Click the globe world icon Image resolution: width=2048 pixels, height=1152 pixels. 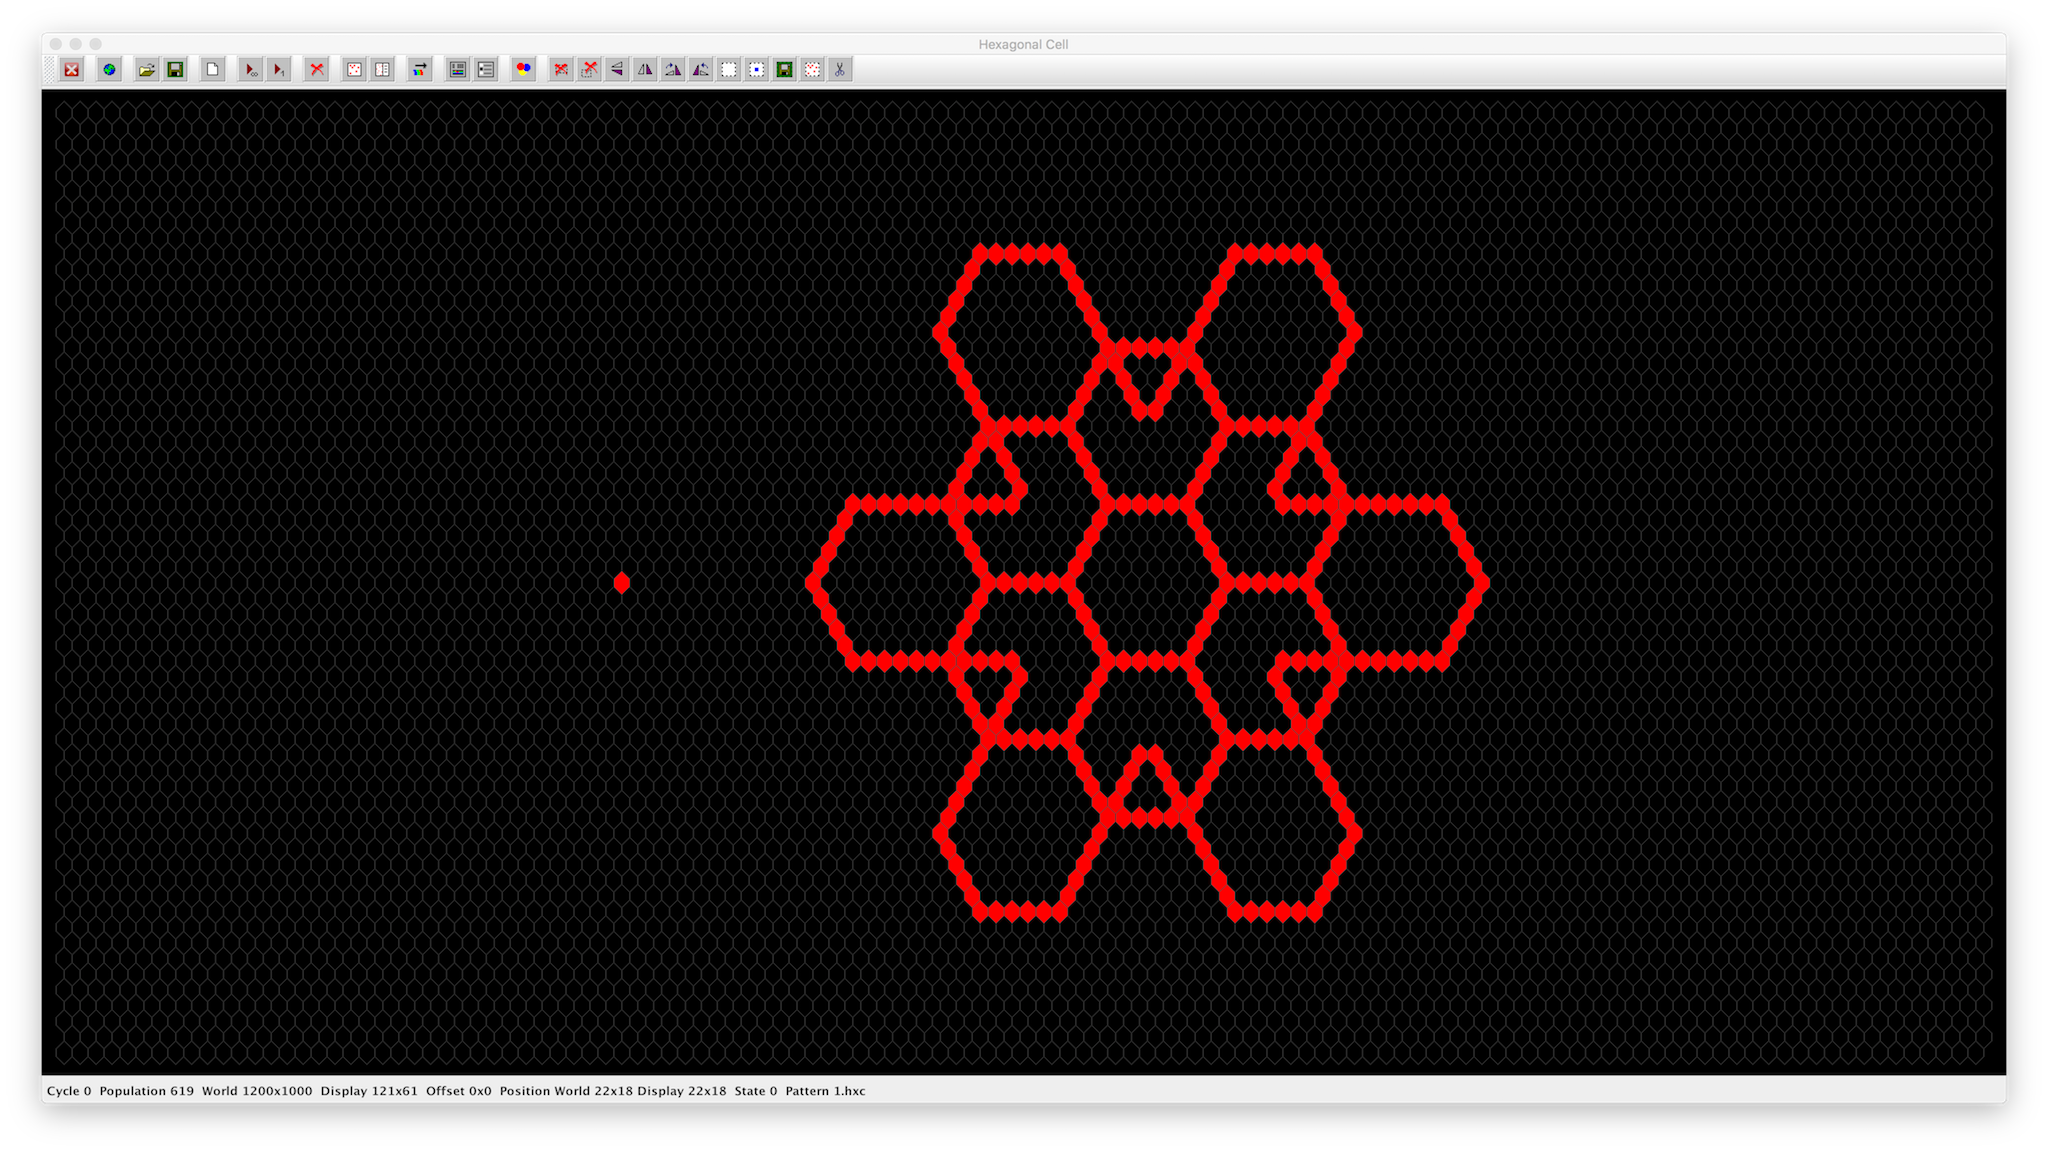[x=109, y=70]
